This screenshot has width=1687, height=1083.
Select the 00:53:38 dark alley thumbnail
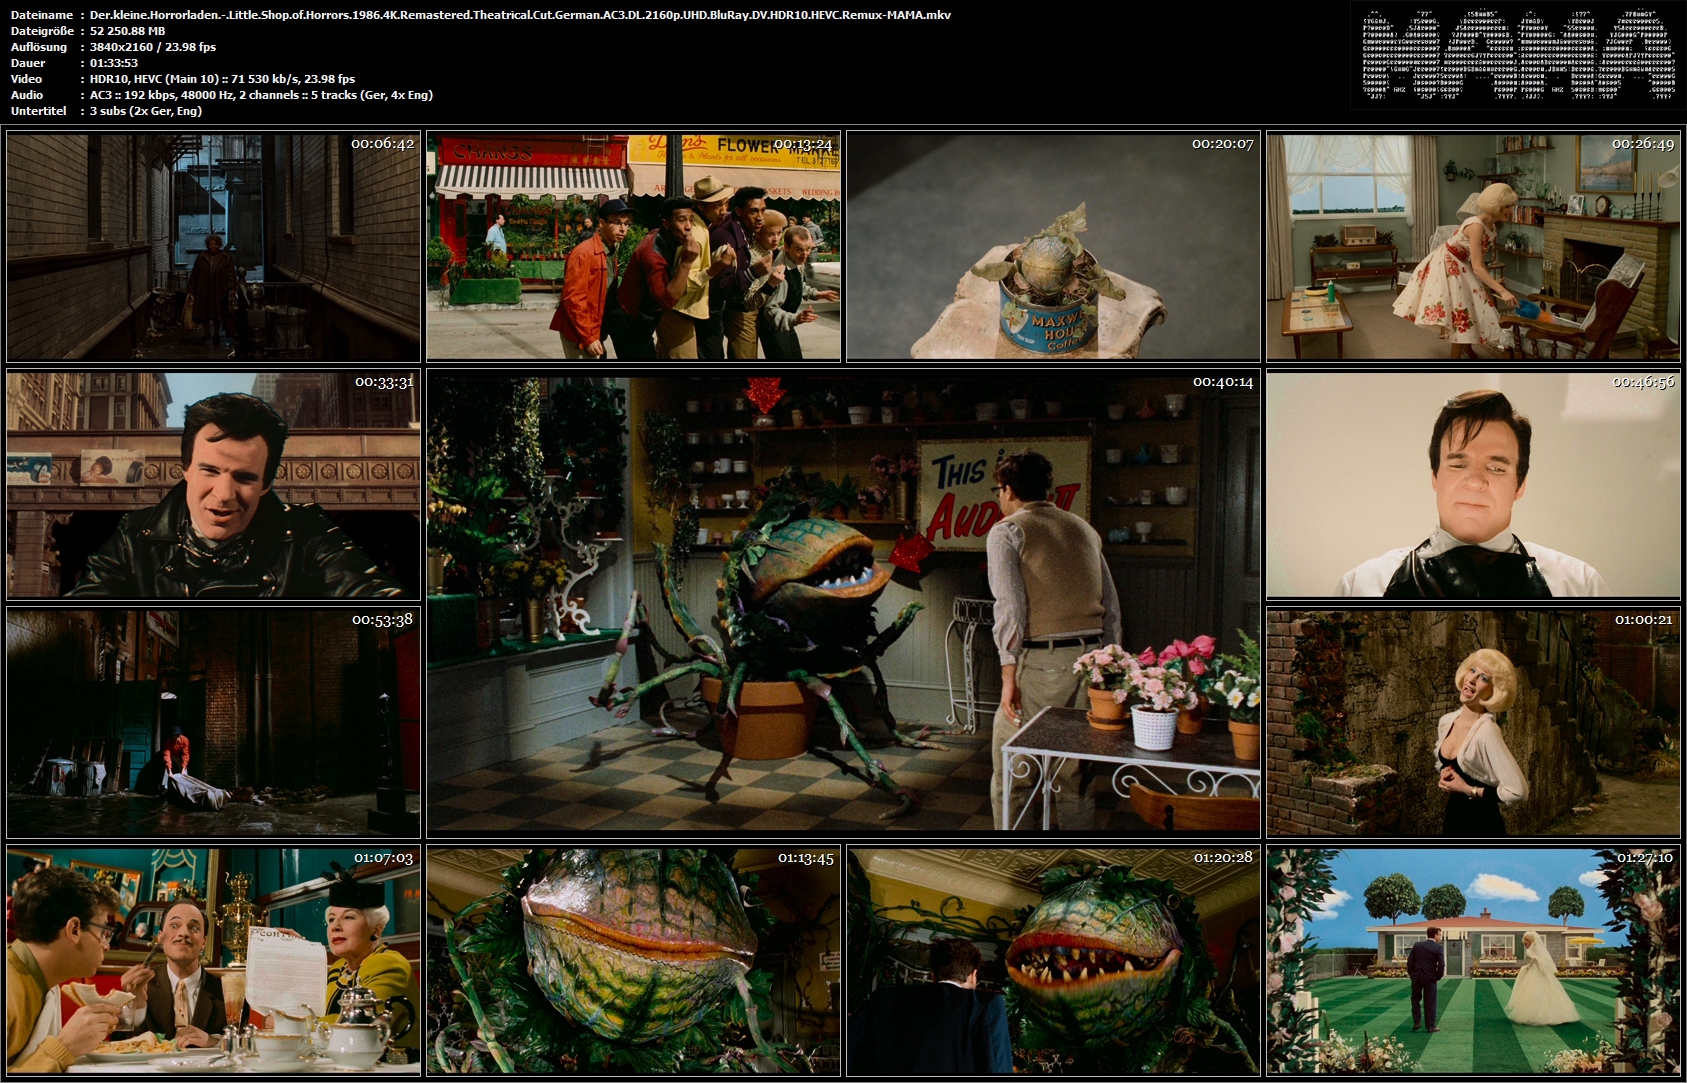[x=213, y=723]
